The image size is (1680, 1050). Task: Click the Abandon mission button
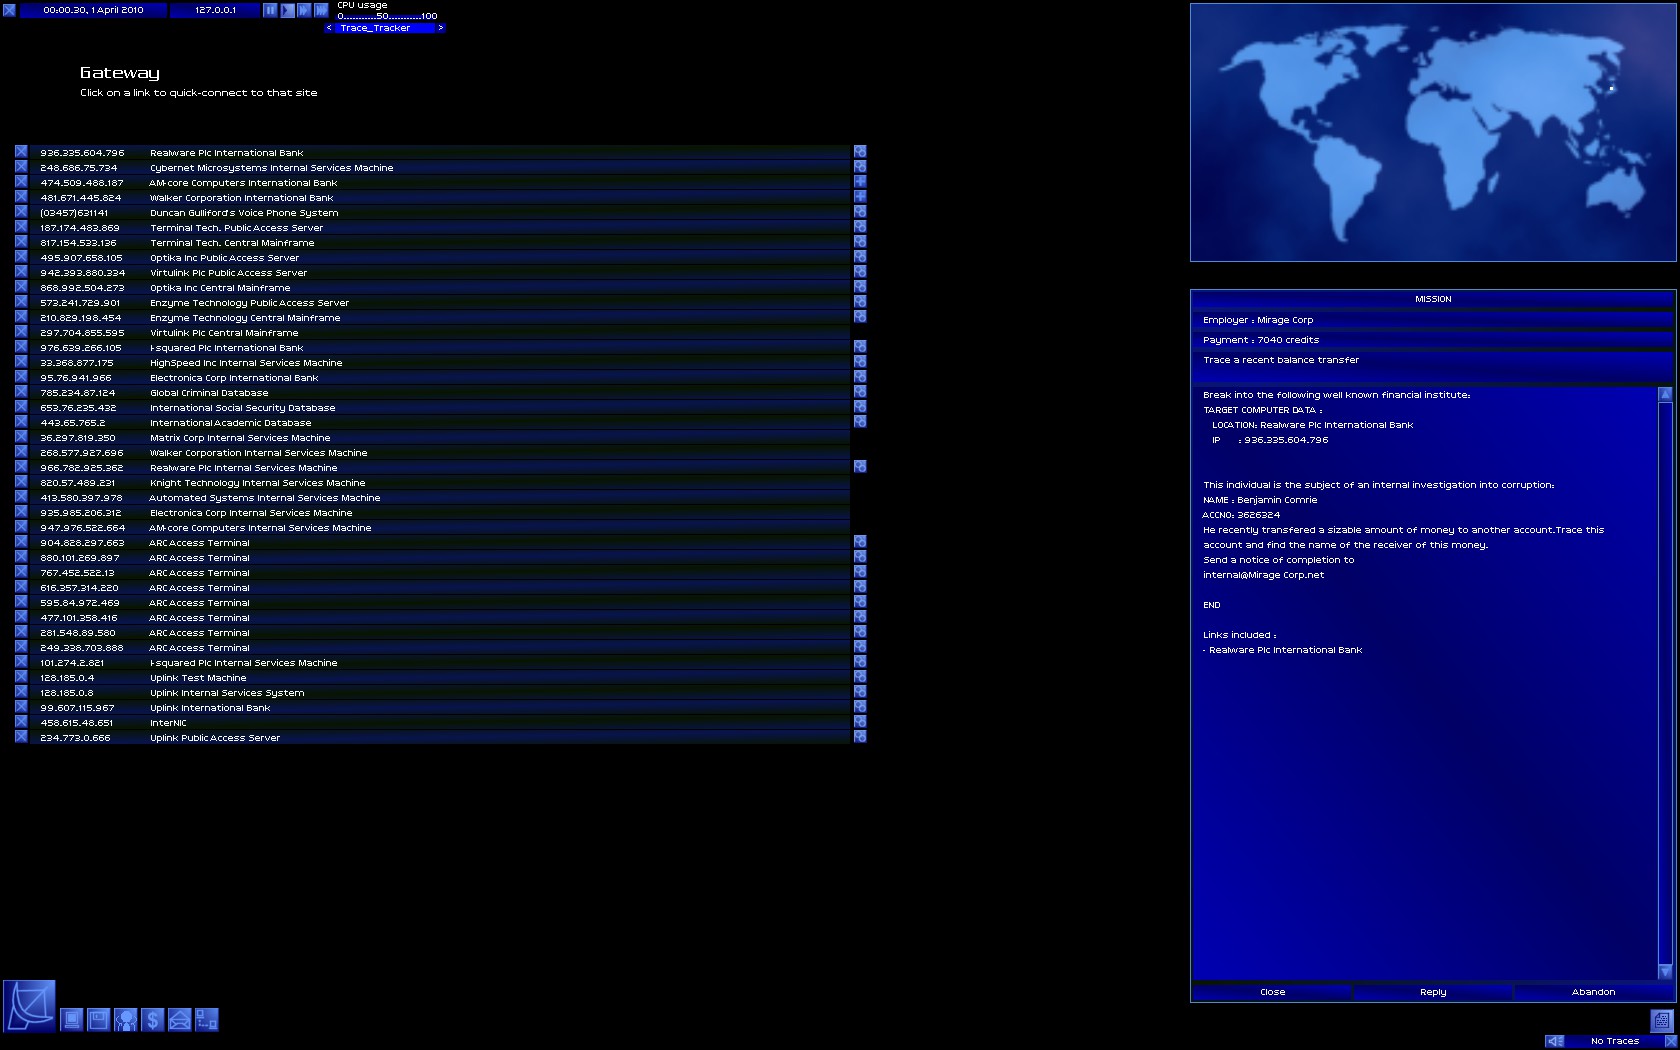click(1593, 992)
